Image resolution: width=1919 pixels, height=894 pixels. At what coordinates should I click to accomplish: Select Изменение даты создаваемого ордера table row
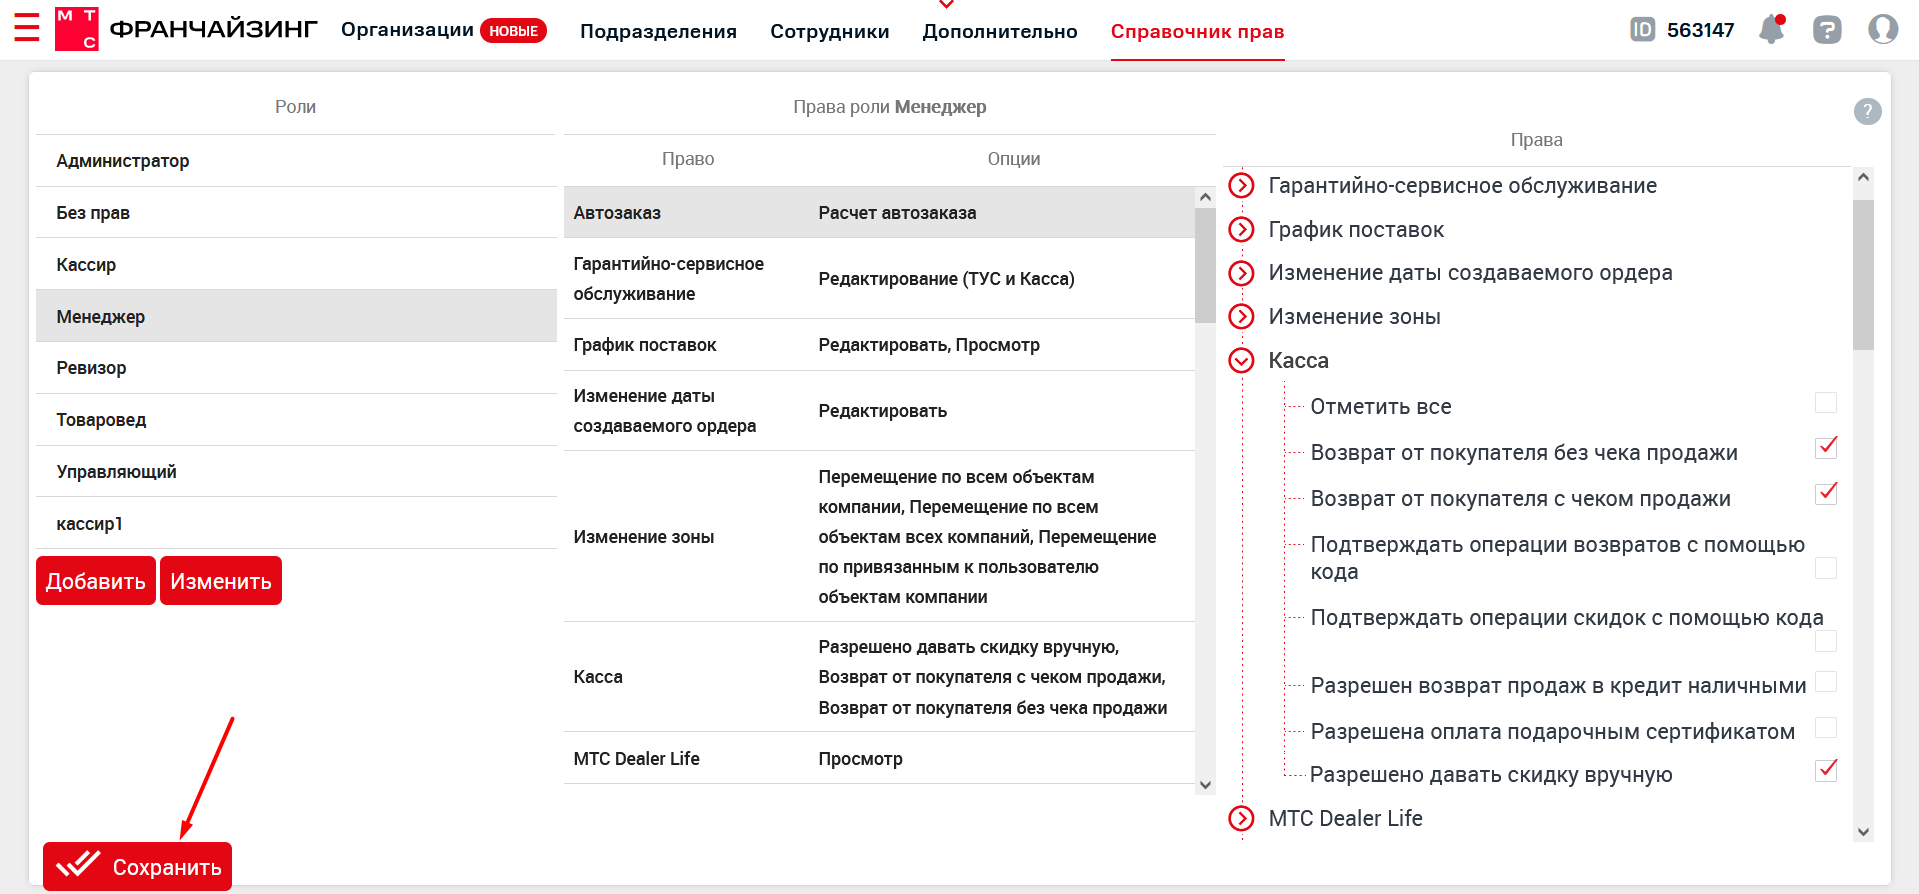click(879, 411)
